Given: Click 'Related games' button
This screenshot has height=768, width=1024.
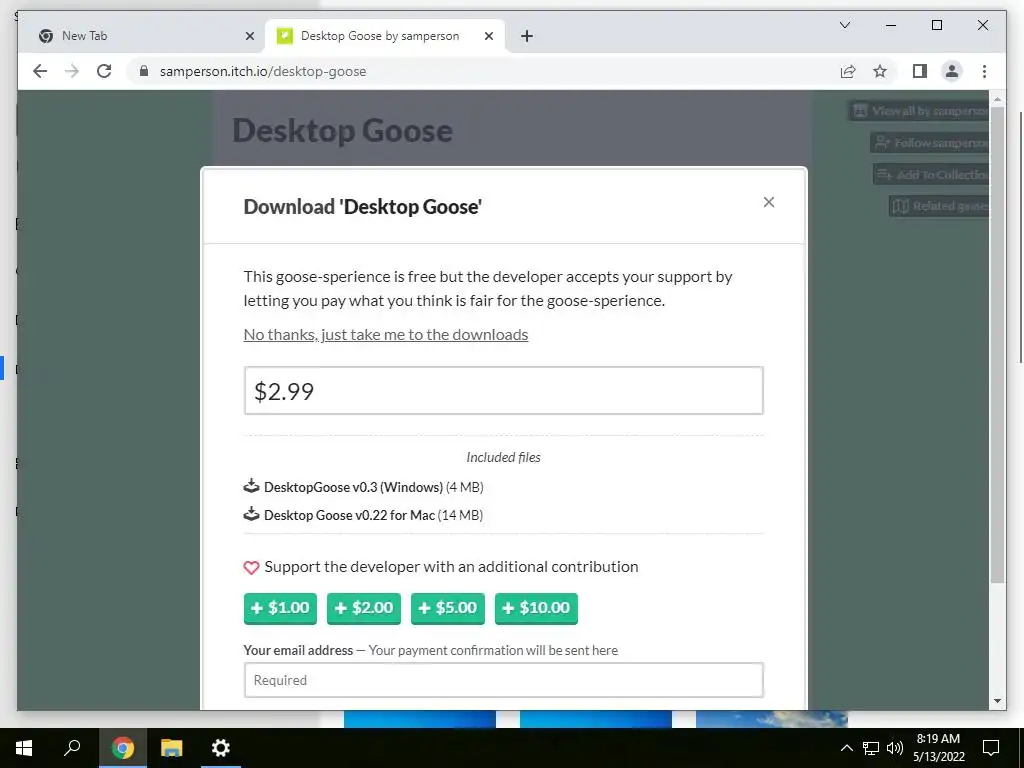Looking at the screenshot, I should point(939,206).
